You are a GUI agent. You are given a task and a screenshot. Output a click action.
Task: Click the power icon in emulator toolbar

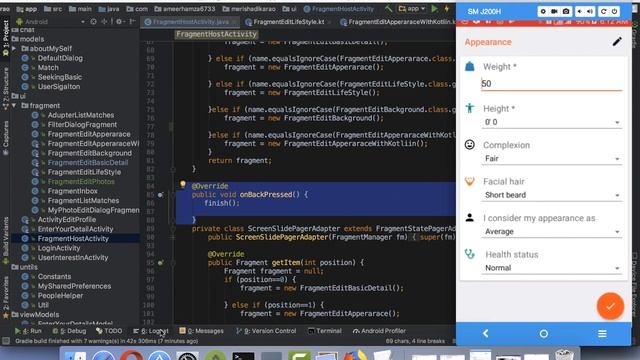(614, 11)
